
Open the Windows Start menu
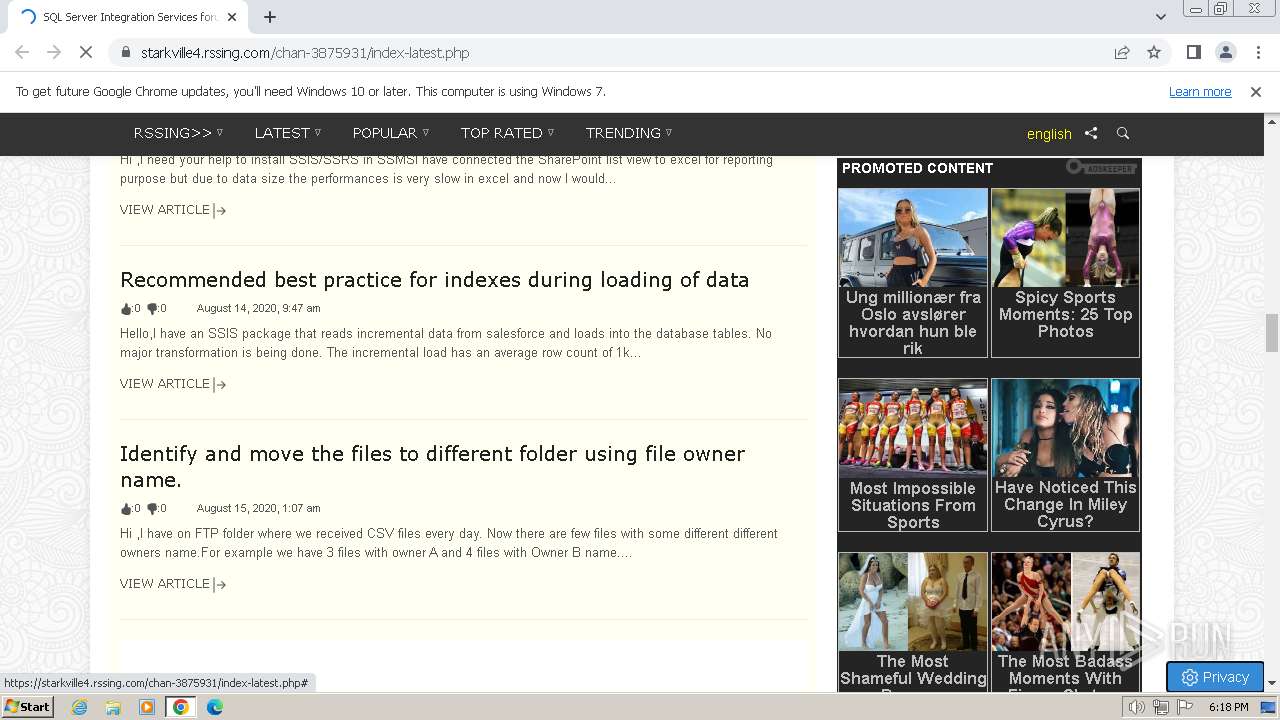[x=27, y=707]
